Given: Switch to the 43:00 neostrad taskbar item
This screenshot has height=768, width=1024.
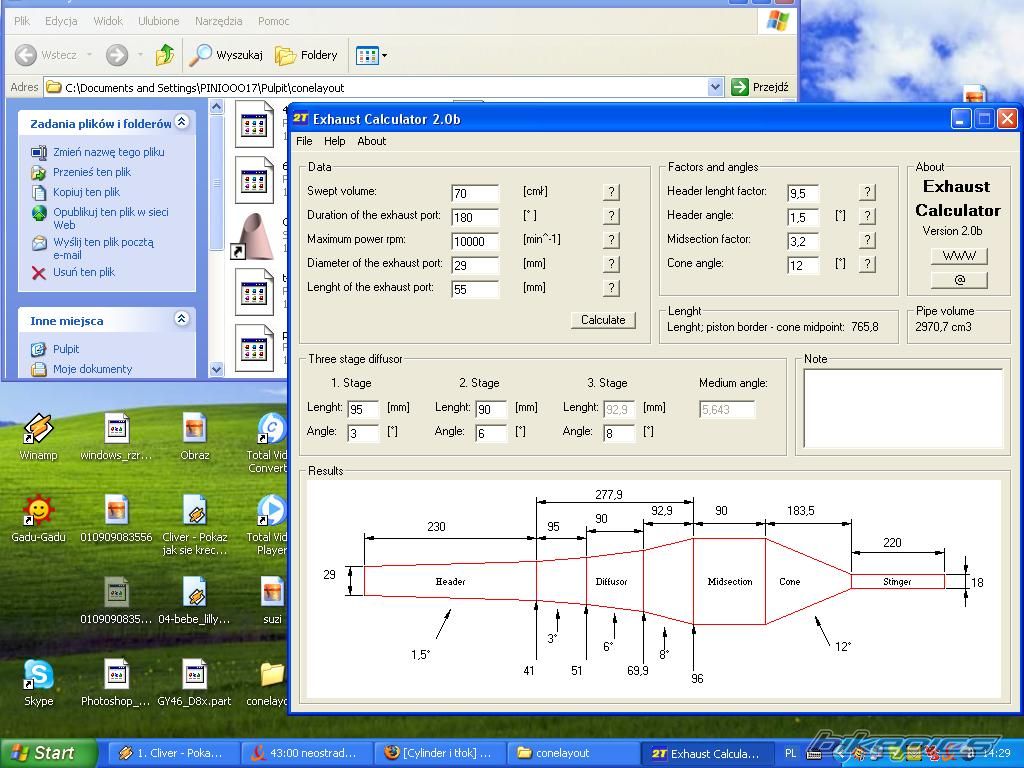Looking at the screenshot, I should [x=306, y=753].
